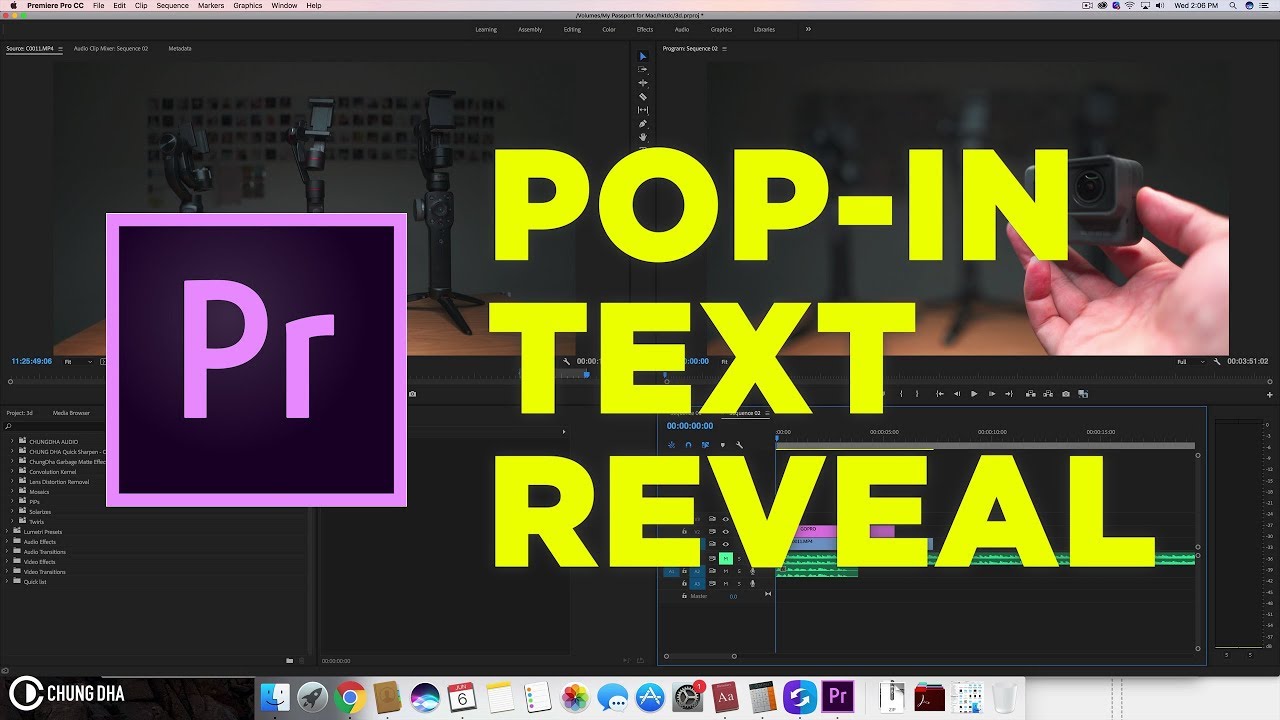
Task: Open System Preferences from the Dock
Action: click(688, 696)
